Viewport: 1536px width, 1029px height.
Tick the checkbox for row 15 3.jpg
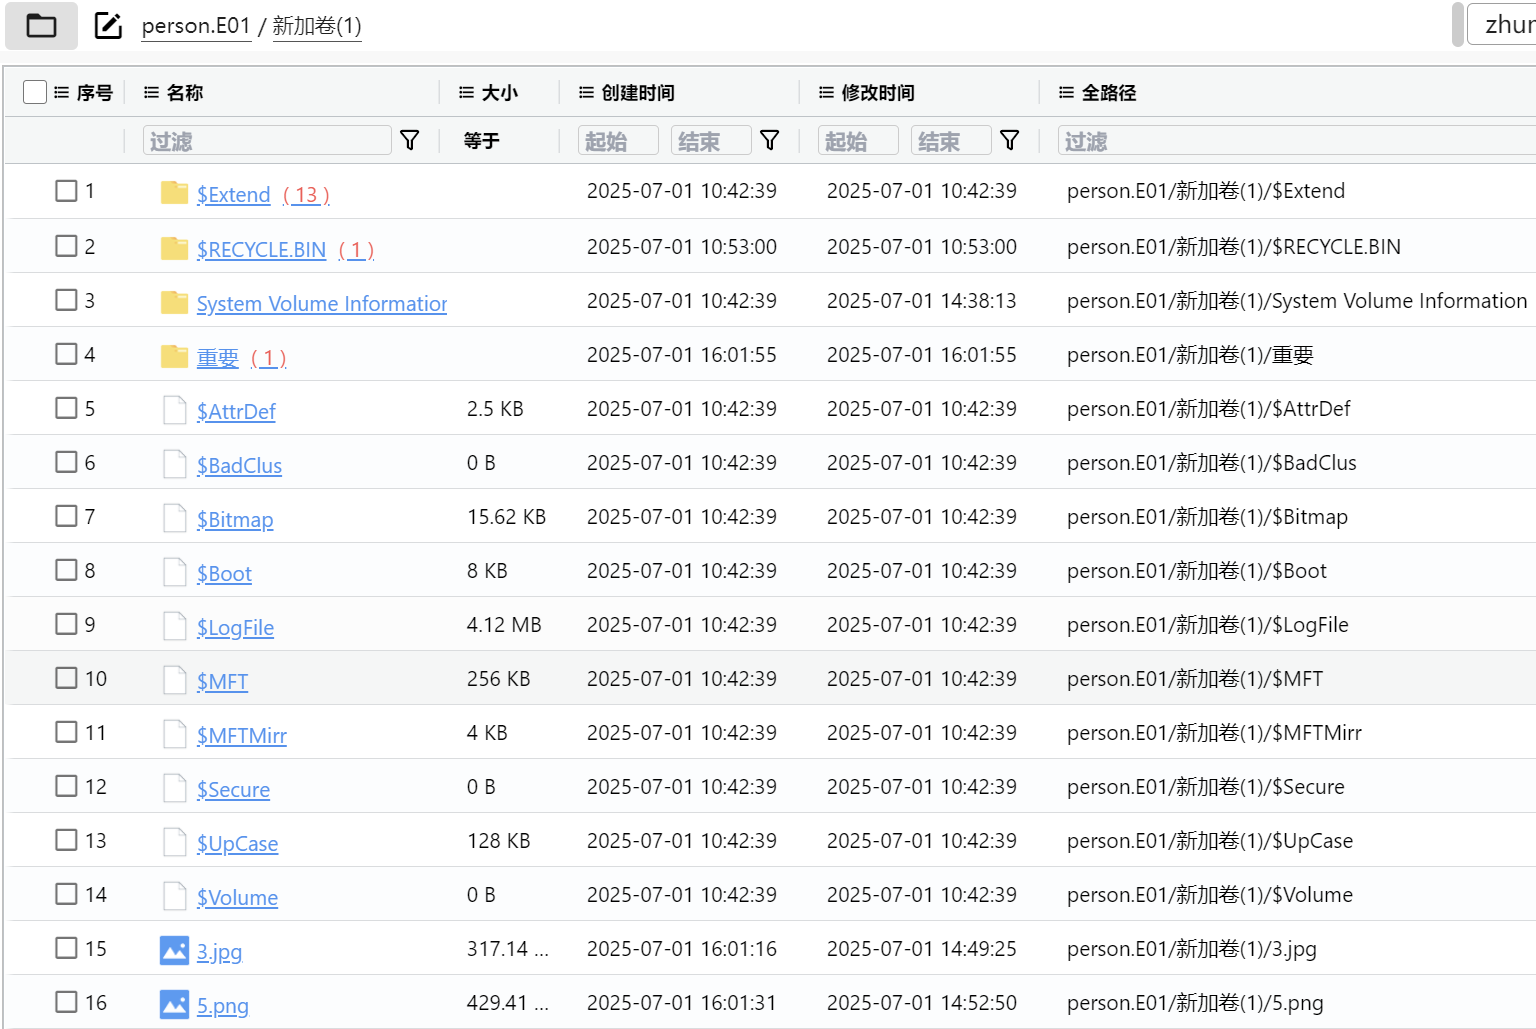point(66,948)
